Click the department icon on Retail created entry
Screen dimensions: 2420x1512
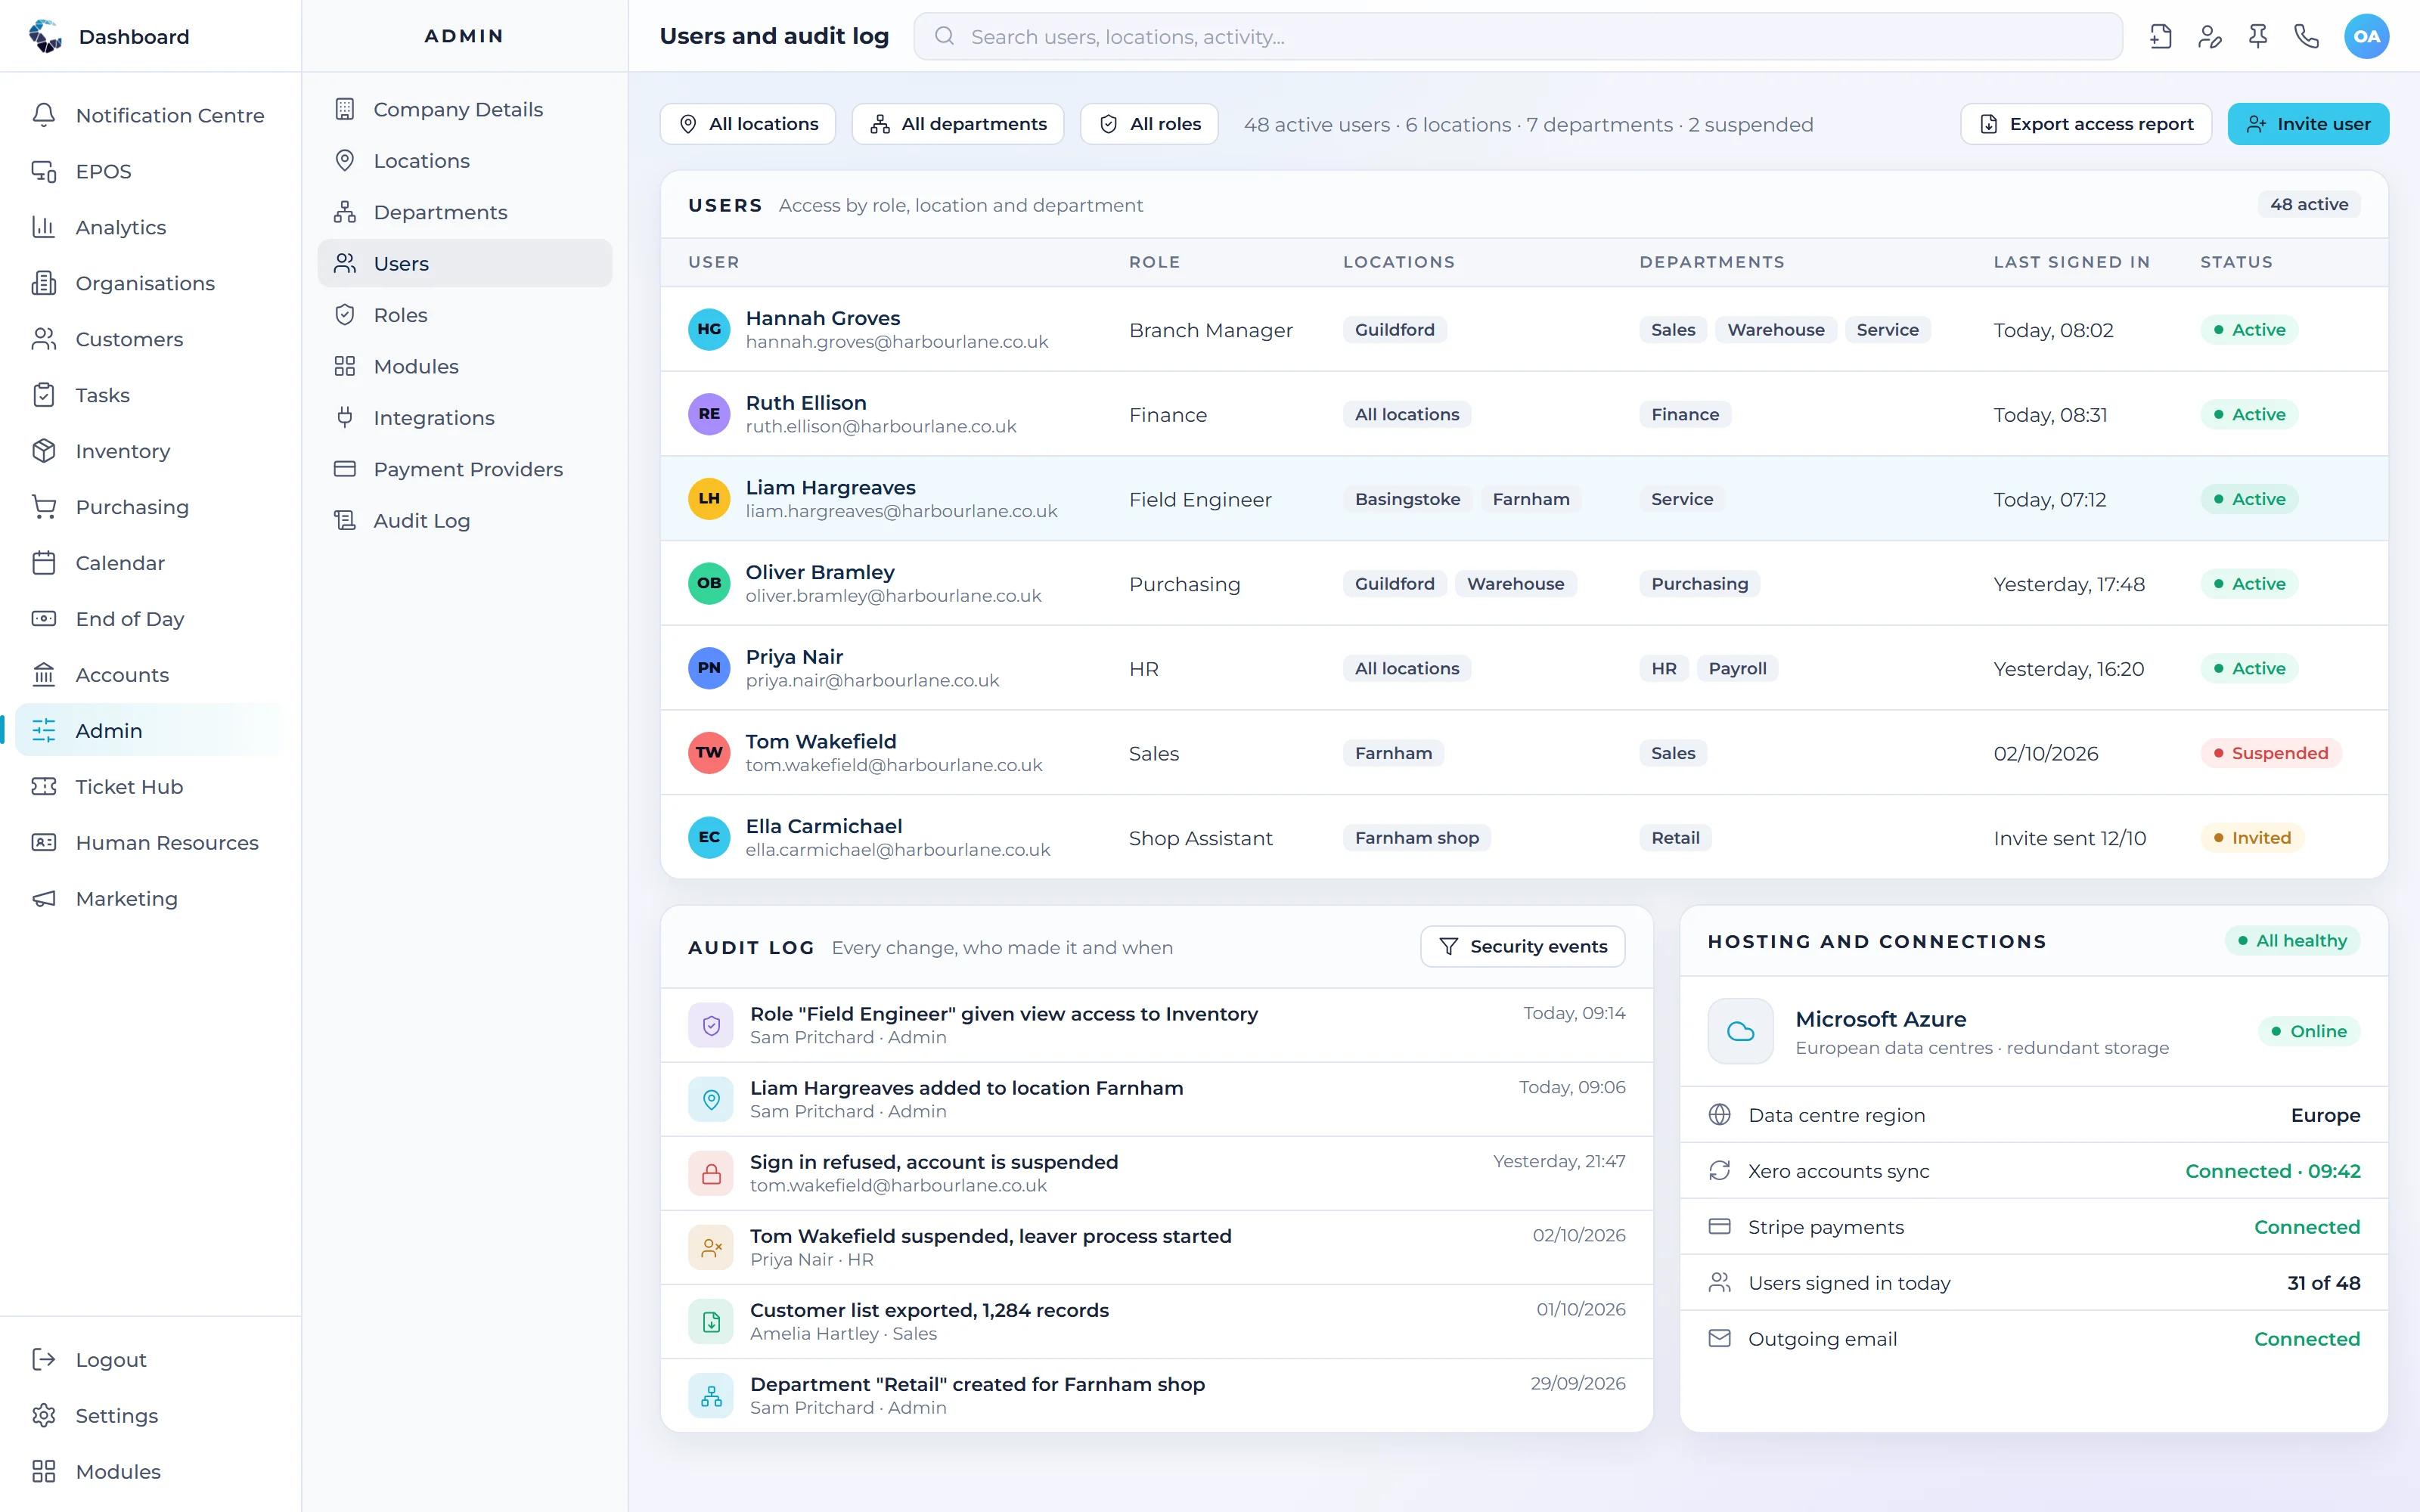coord(711,1395)
